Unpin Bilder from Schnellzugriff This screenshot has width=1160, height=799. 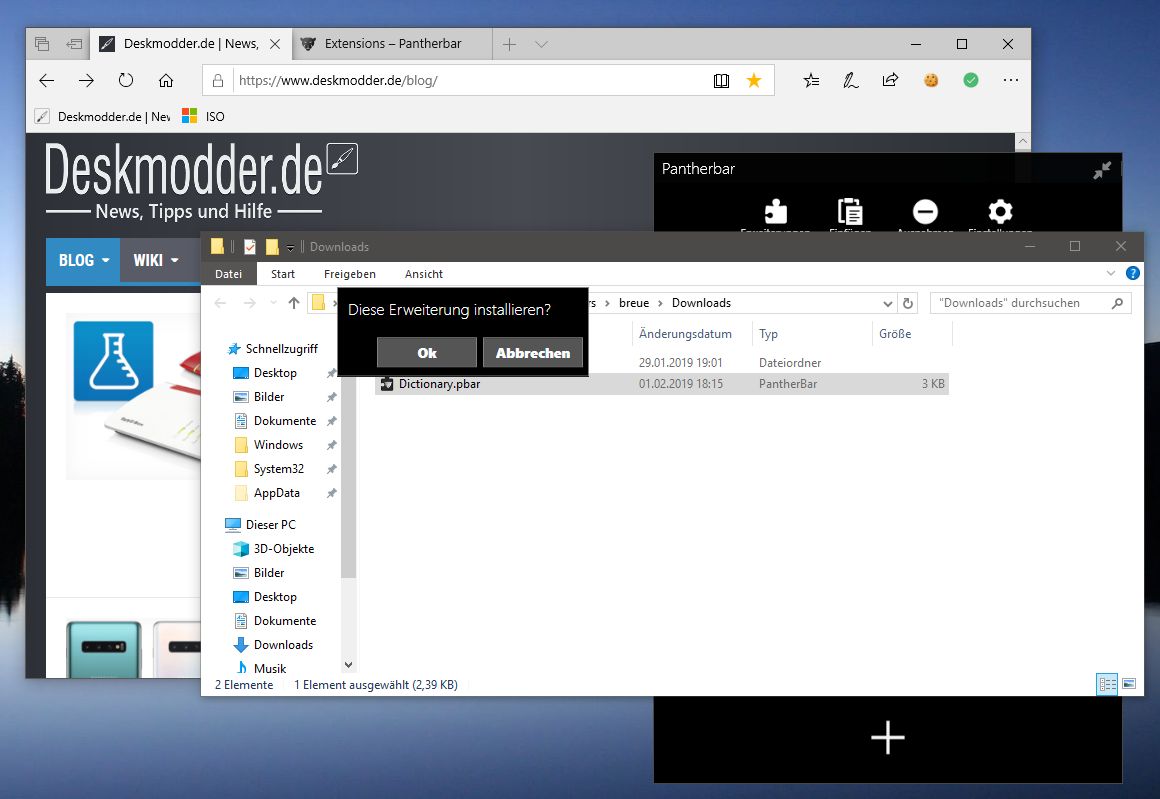point(331,397)
